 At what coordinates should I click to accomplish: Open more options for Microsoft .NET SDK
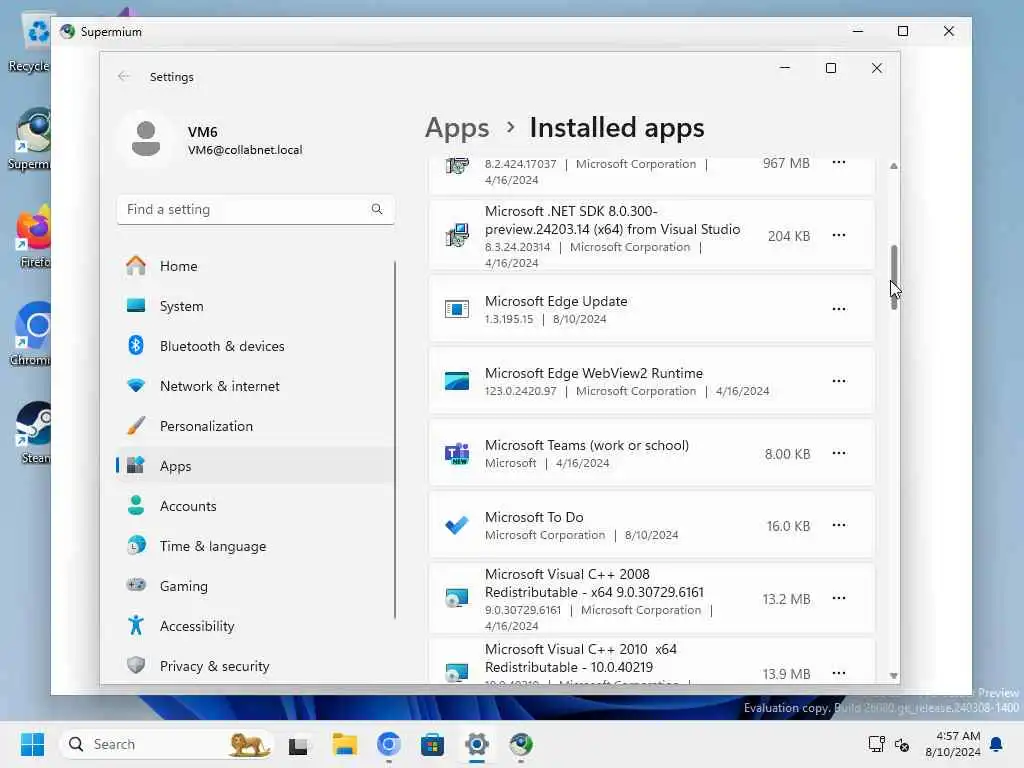[839, 235]
